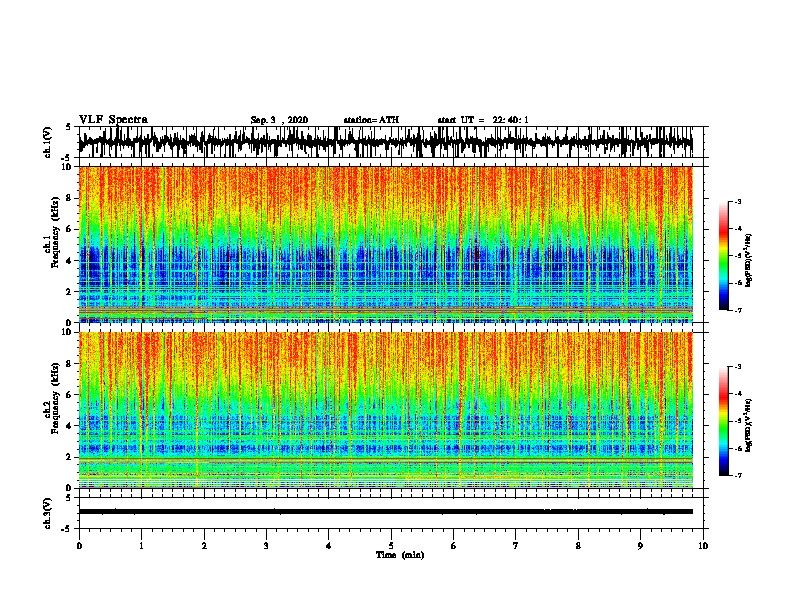Click the "ch.1(V)" waveform axis label
This screenshot has width=792, height=612.
[48, 142]
